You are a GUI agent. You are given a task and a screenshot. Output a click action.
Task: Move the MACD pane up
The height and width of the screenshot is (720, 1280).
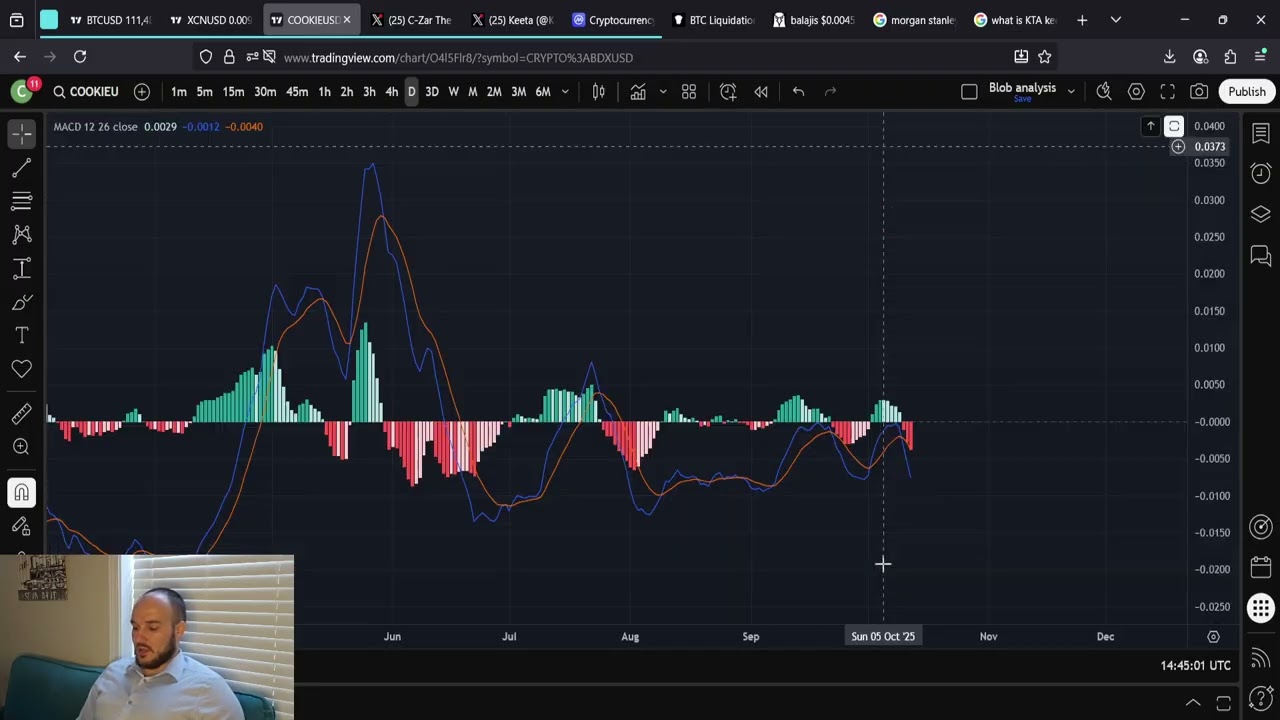point(1150,126)
